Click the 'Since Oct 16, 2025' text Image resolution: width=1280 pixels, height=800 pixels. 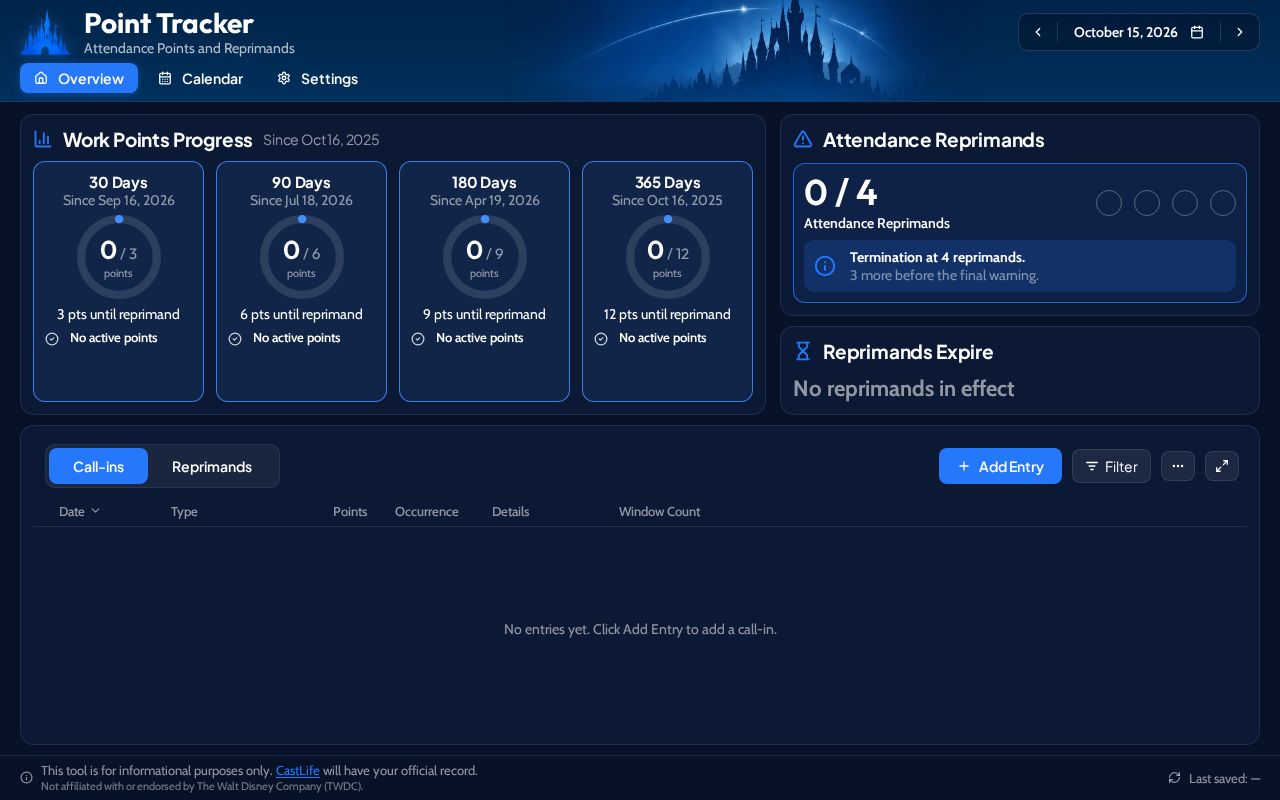[x=321, y=140]
